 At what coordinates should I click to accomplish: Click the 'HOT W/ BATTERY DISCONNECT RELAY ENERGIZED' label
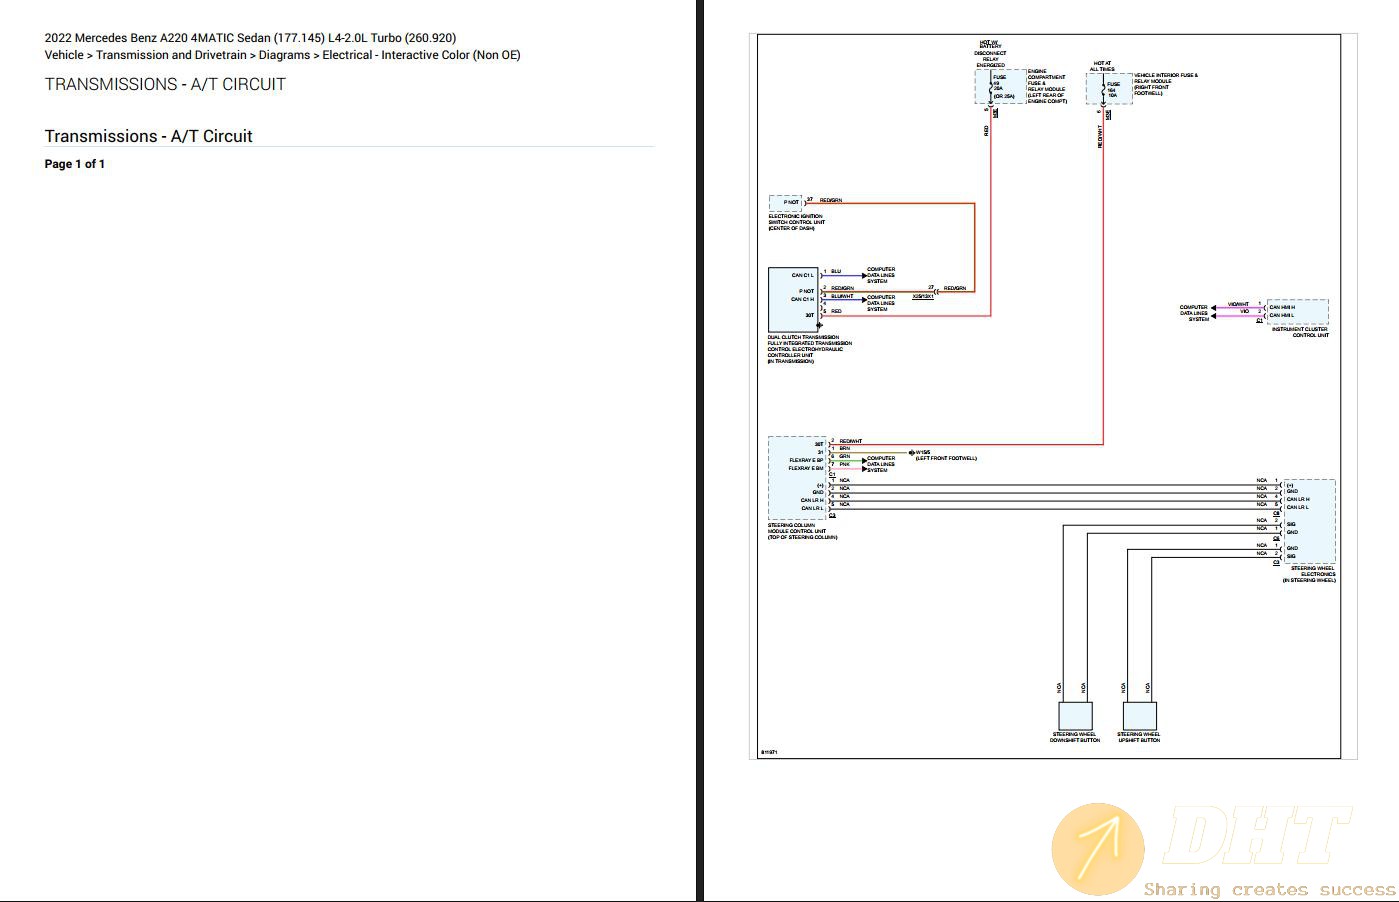[x=990, y=54]
